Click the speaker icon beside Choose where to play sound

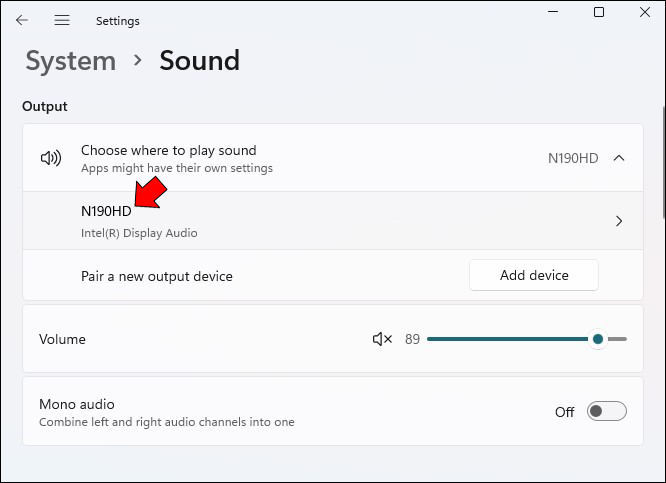pyautogui.click(x=50, y=158)
